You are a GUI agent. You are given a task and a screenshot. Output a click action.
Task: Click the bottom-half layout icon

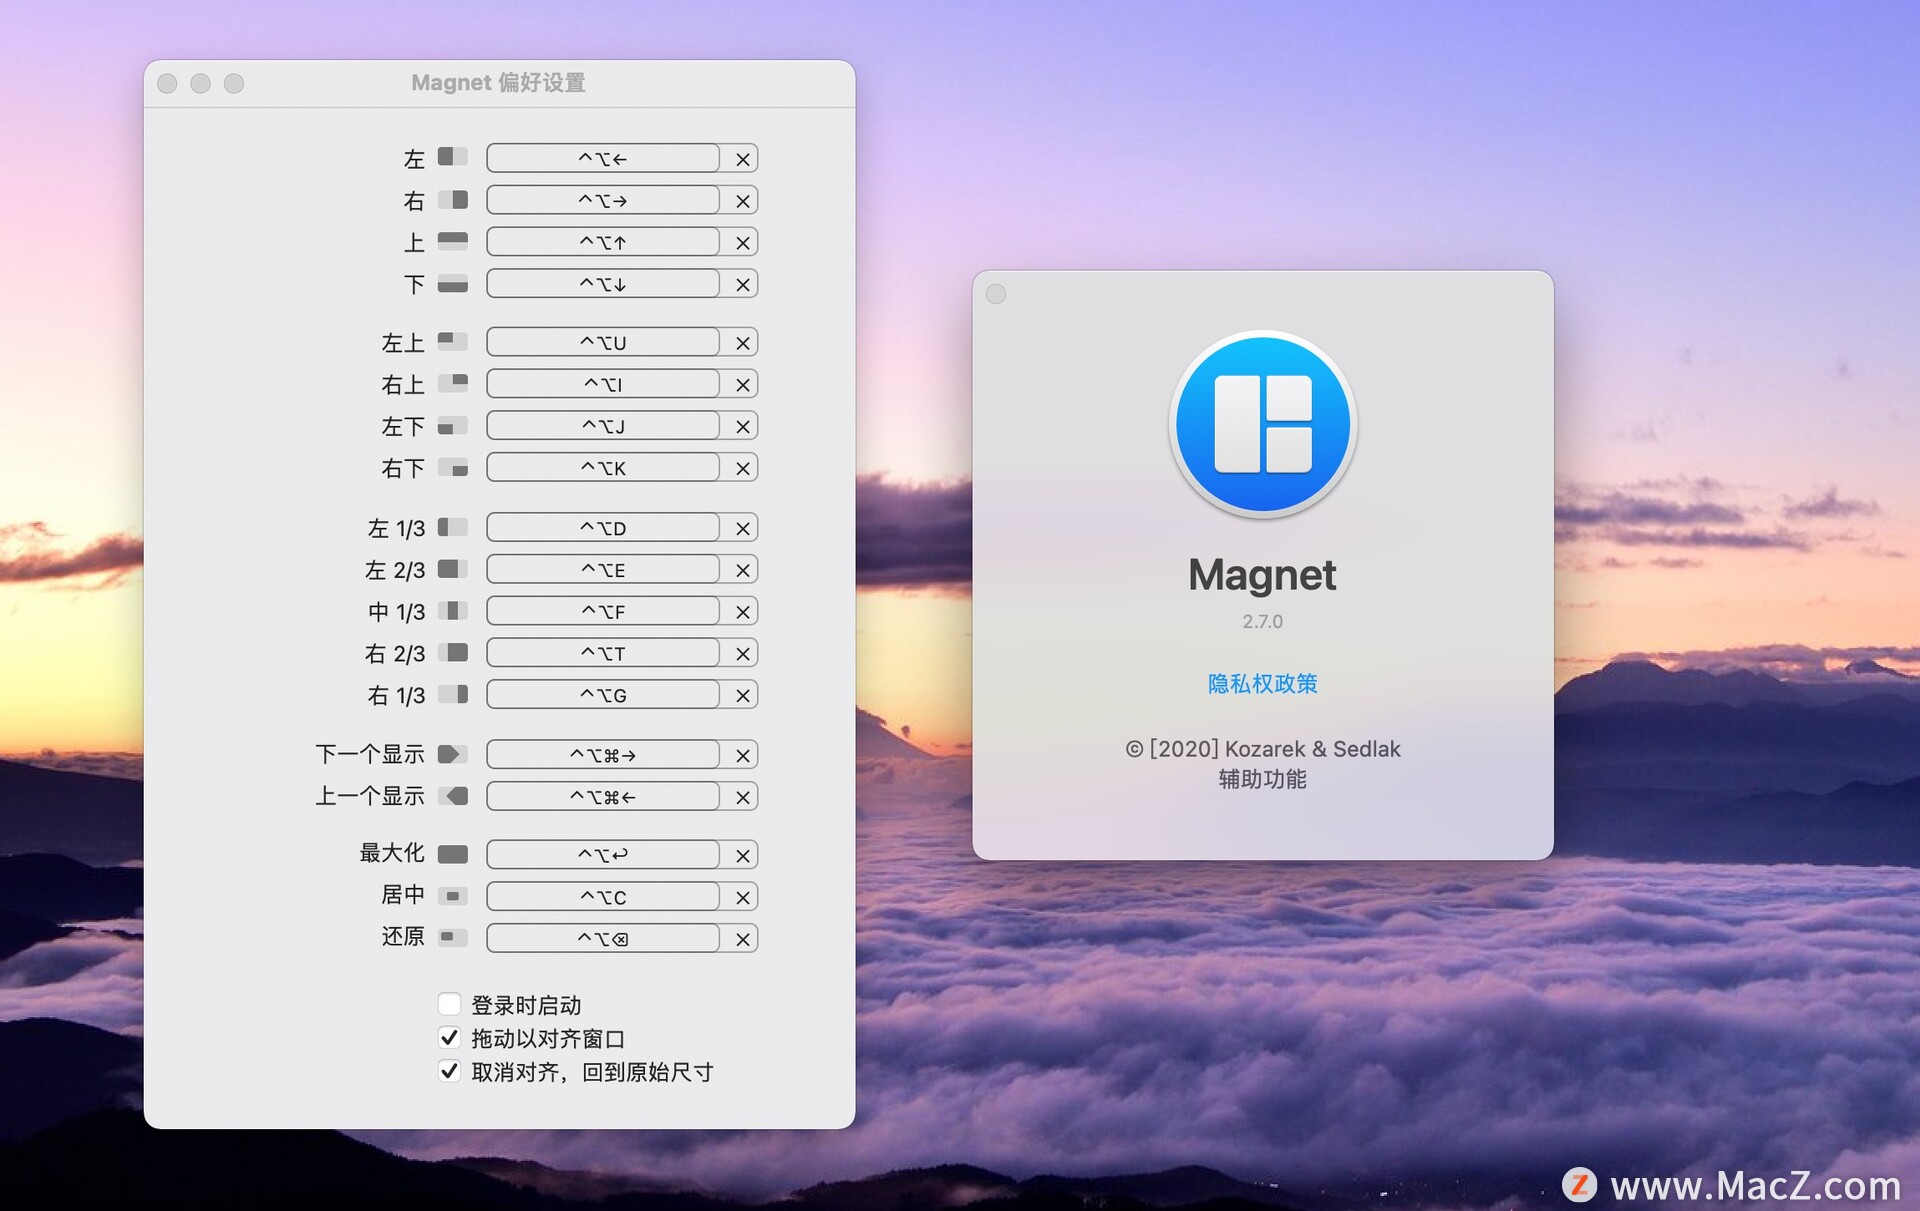(452, 284)
